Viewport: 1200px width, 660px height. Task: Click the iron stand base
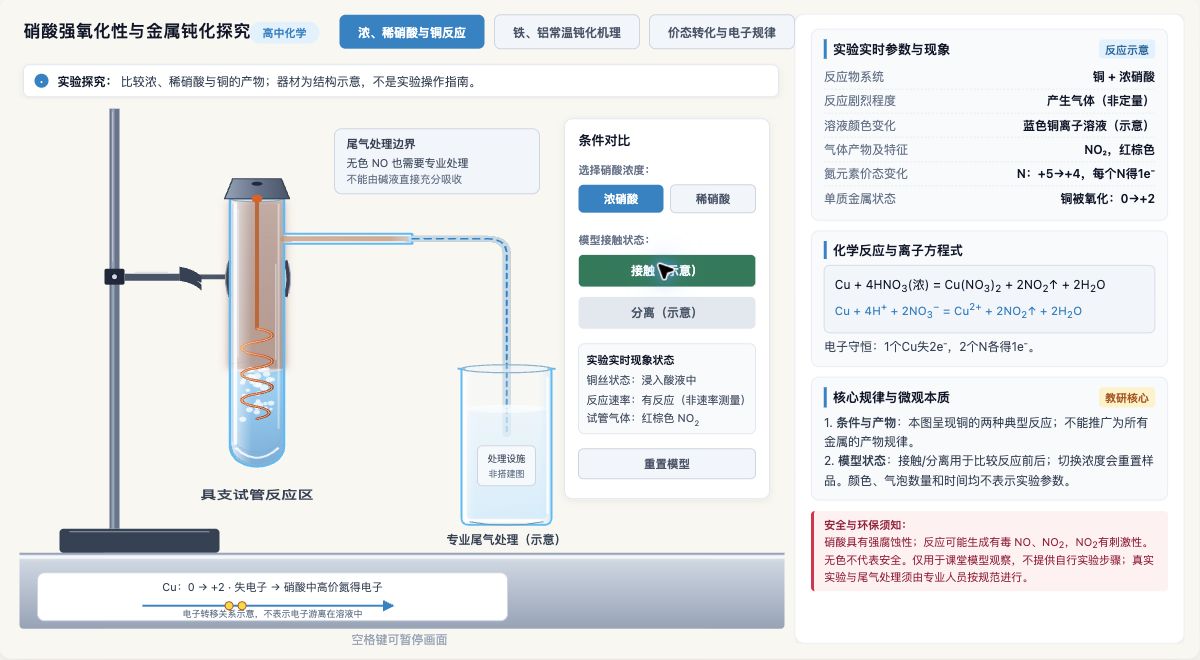coord(139,541)
